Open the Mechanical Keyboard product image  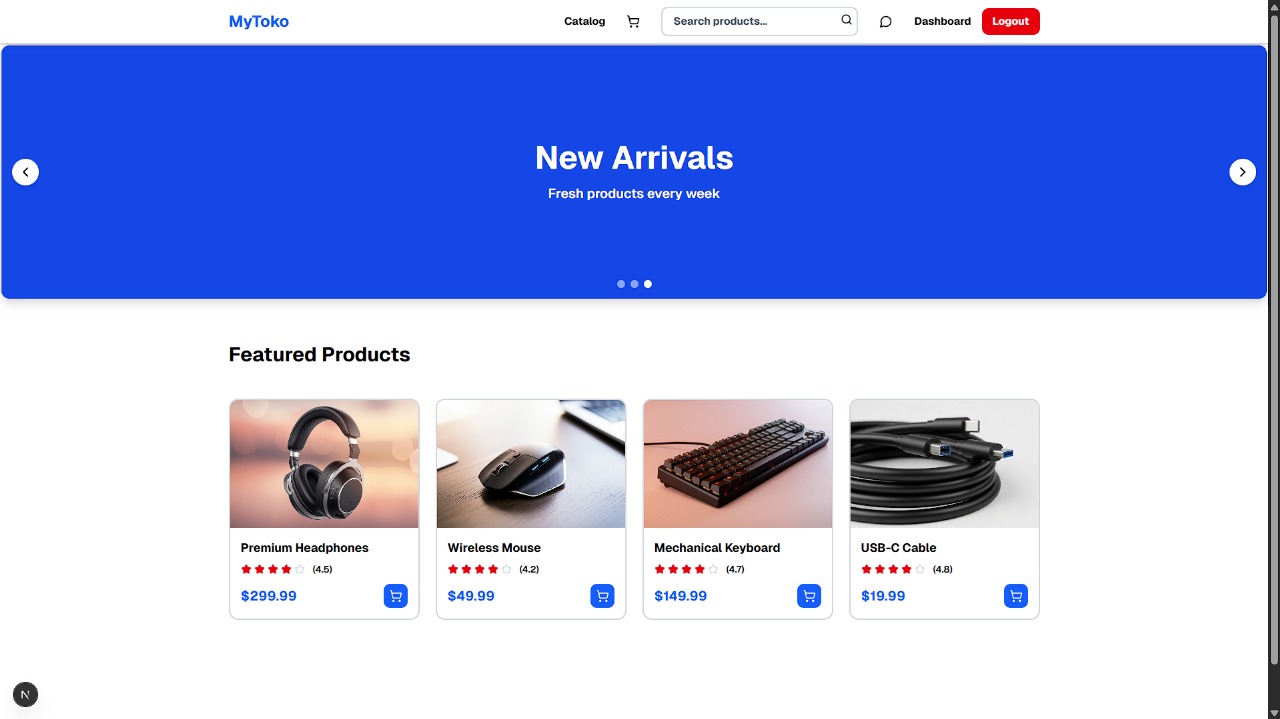(738, 464)
